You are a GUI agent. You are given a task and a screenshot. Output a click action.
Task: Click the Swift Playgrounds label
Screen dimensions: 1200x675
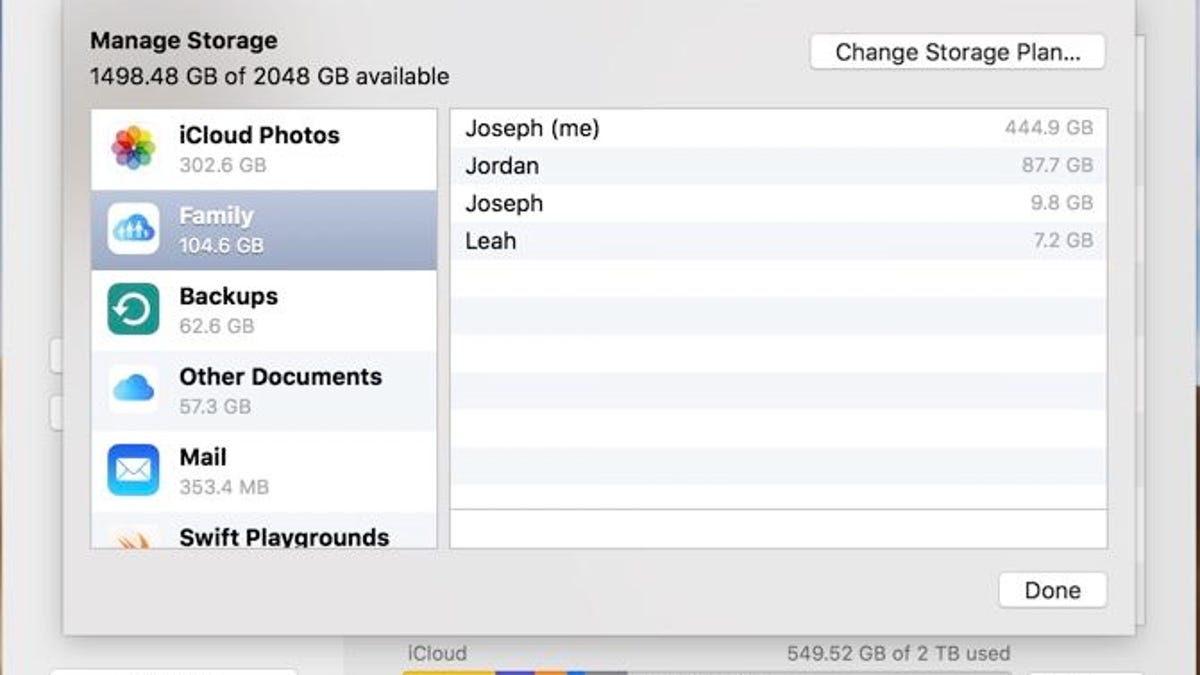point(284,537)
